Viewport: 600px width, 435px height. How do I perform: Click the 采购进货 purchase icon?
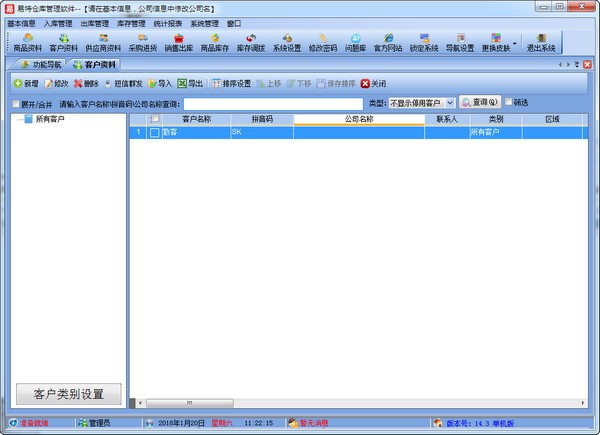[x=142, y=42]
